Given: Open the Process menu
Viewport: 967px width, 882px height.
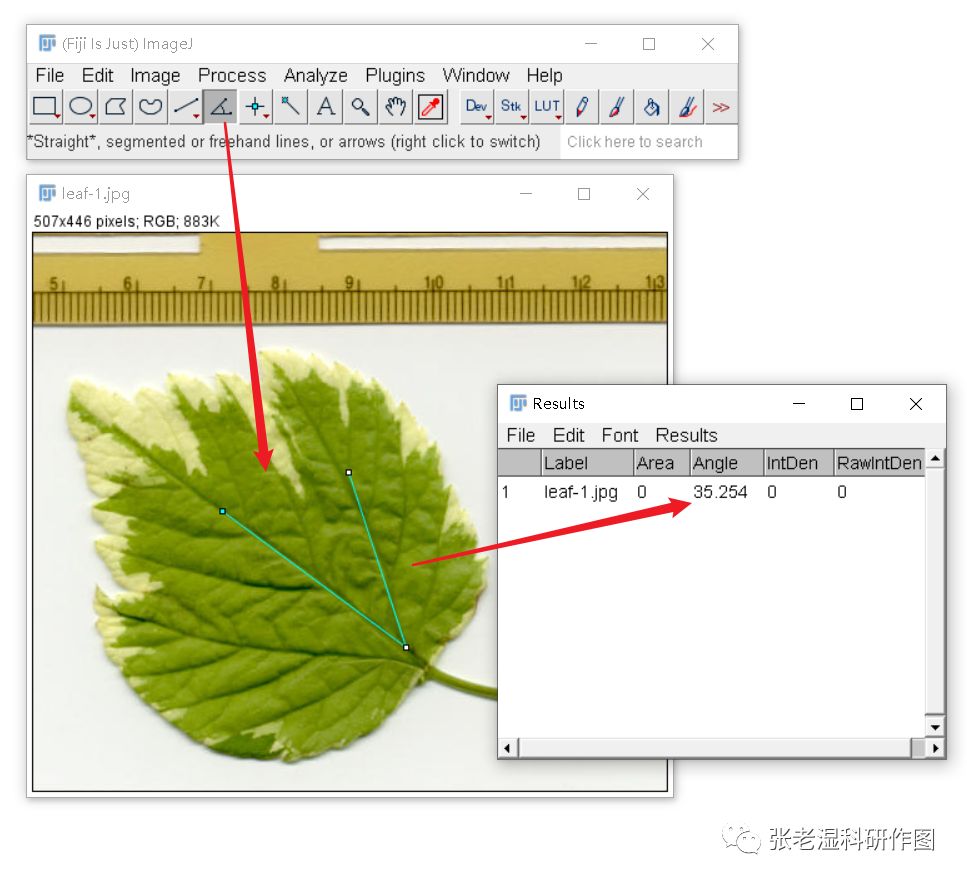Looking at the screenshot, I should (232, 75).
